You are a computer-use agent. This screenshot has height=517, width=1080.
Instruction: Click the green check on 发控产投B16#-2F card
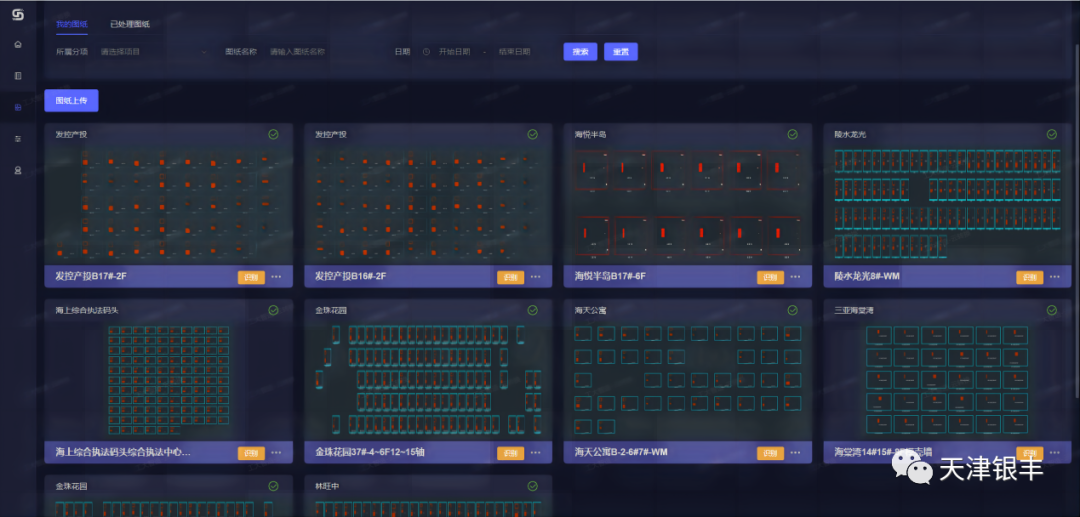[x=532, y=134]
